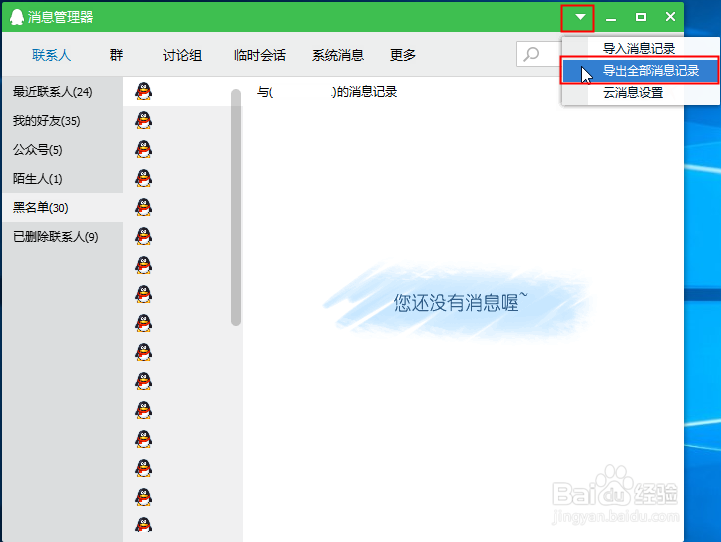Select 已删除联系人(9) category
Viewport: 721px width, 542px height.
click(x=63, y=236)
